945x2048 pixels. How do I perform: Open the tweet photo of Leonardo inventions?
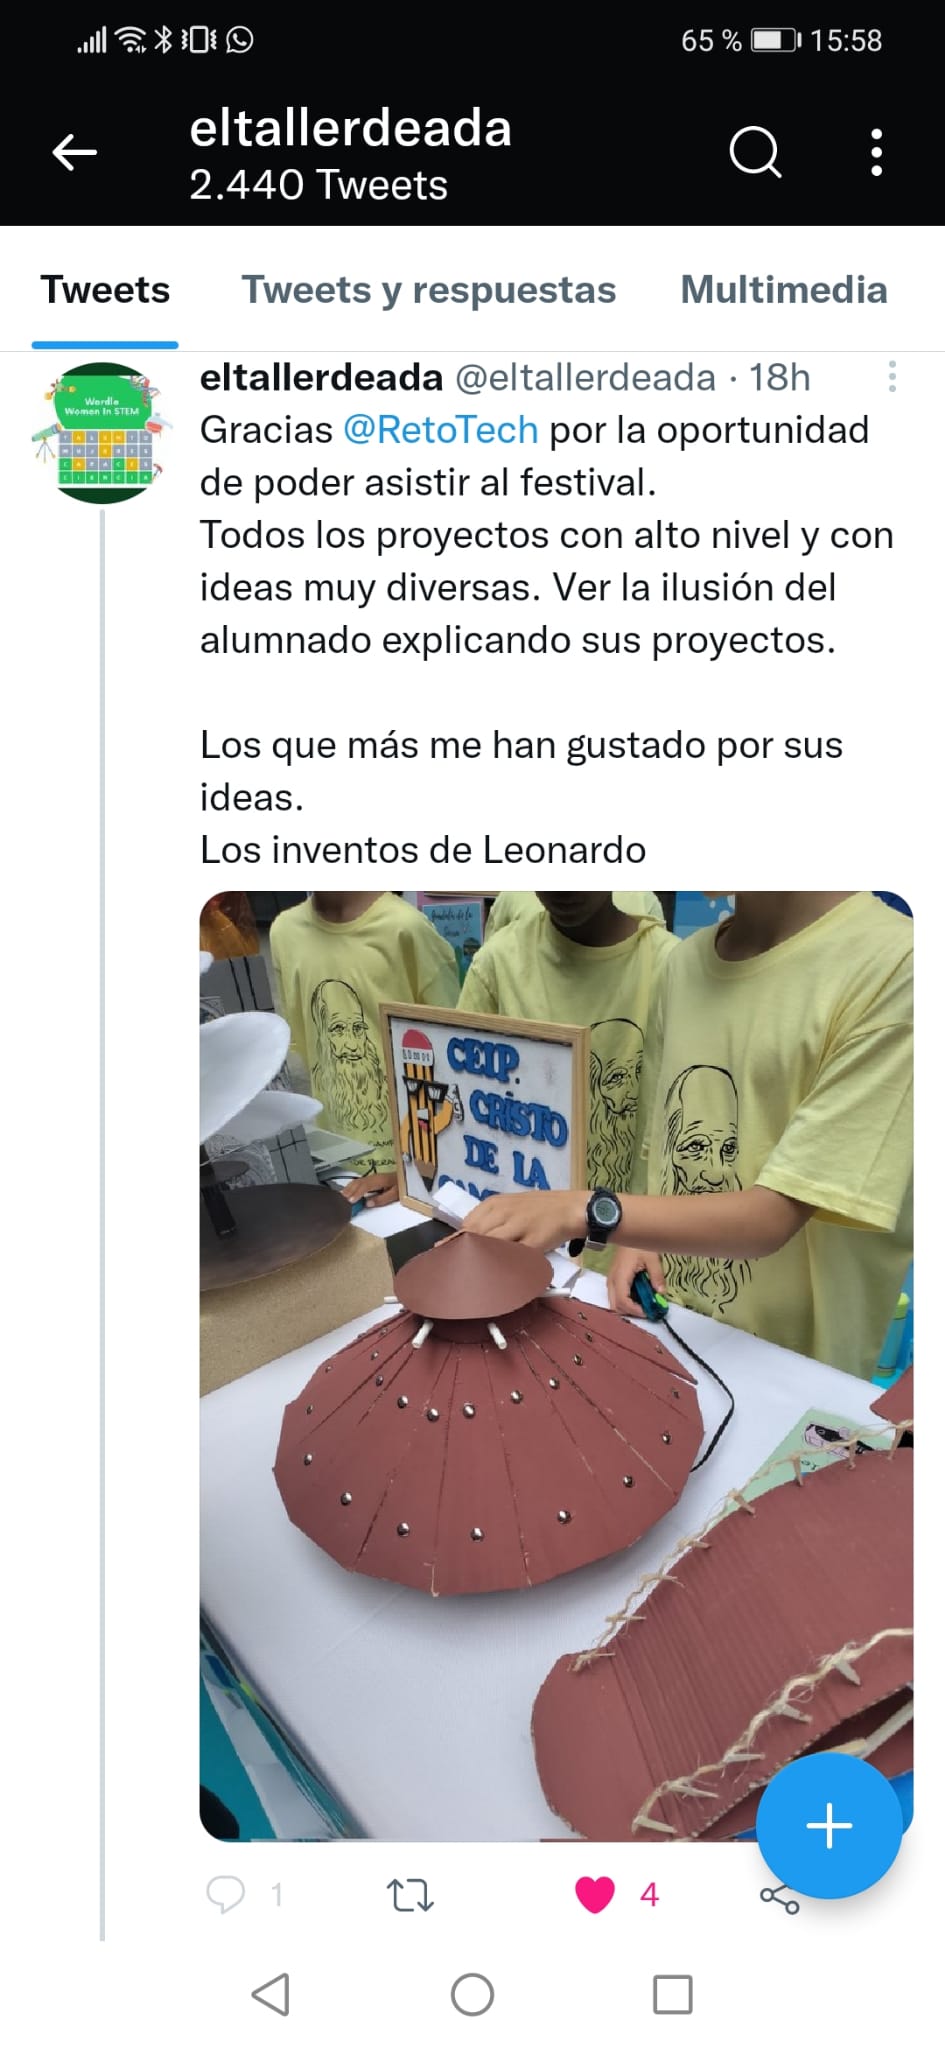(x=556, y=1366)
